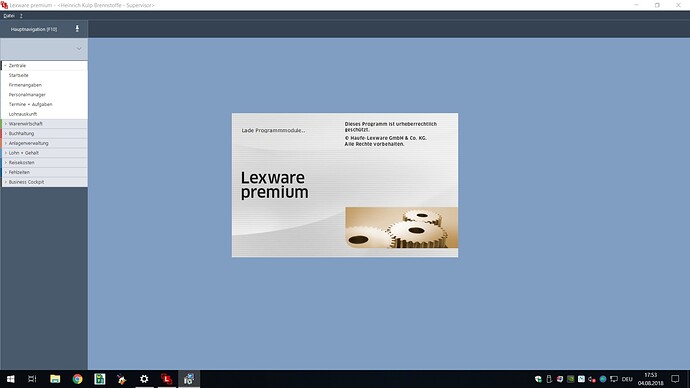Expand the Buchhaltung section
This screenshot has width=690, height=388.
pyautogui.click(x=44, y=134)
